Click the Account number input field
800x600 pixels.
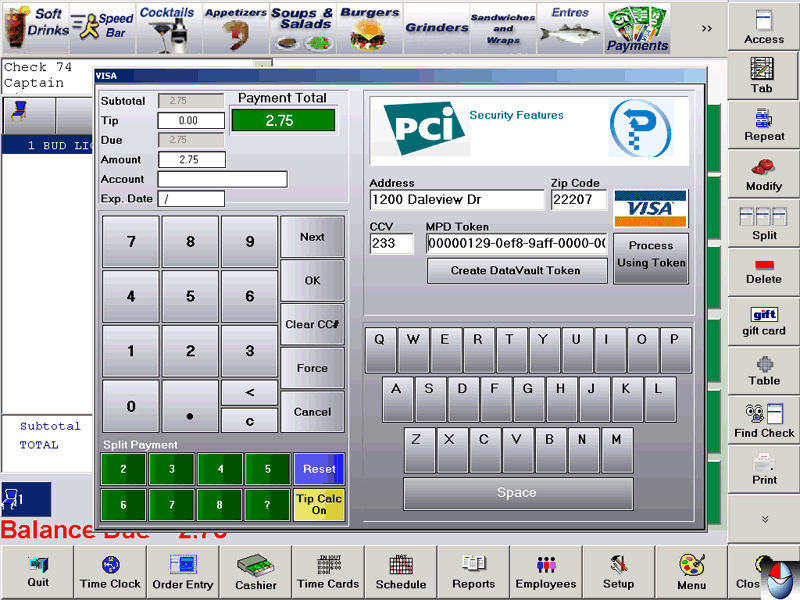pyautogui.click(x=222, y=179)
